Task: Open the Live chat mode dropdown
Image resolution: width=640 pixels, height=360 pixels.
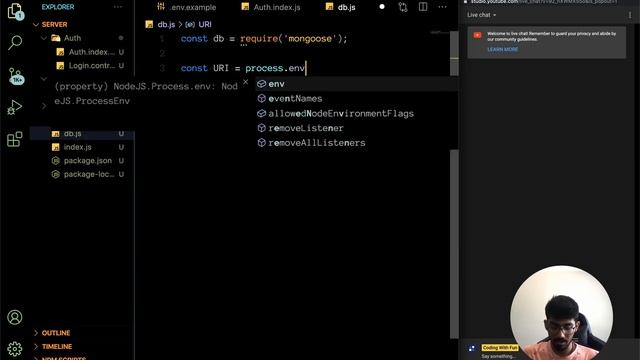Action: (x=482, y=15)
